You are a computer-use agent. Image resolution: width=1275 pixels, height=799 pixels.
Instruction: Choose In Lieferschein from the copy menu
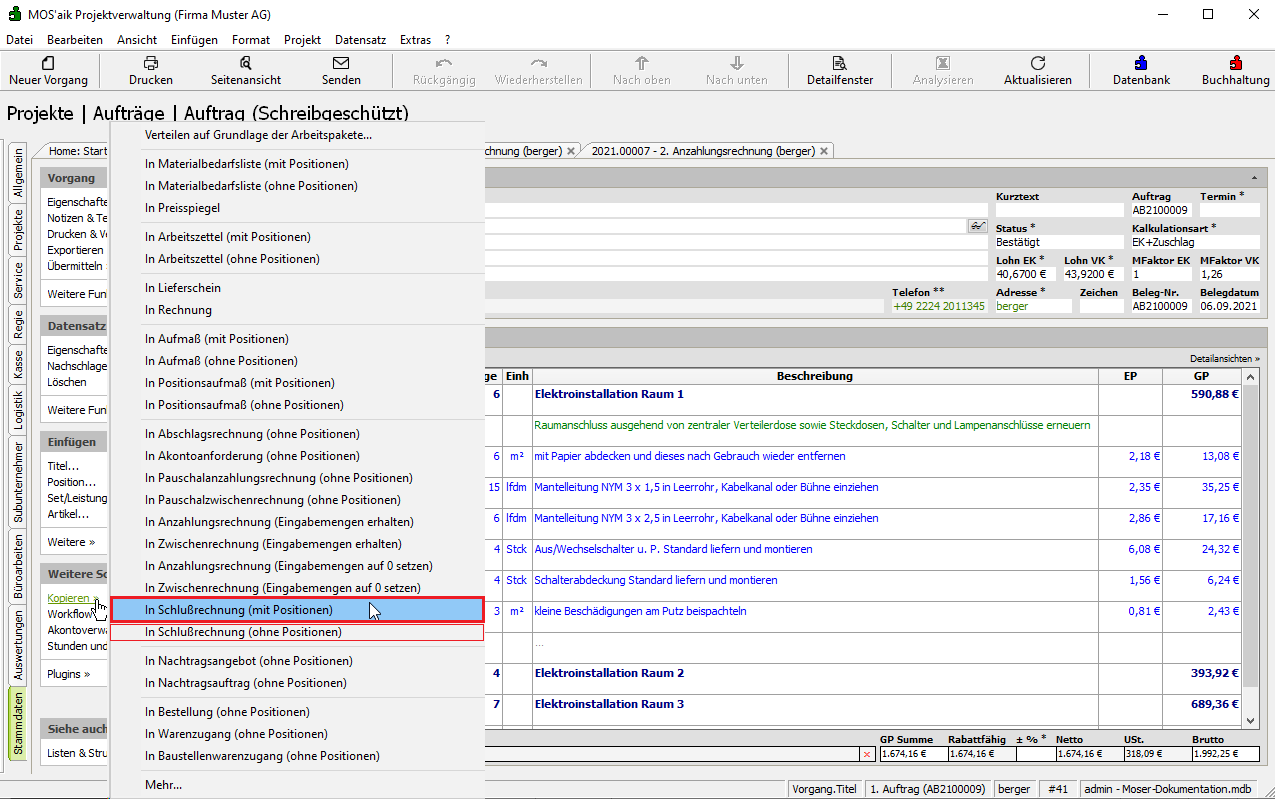(183, 288)
